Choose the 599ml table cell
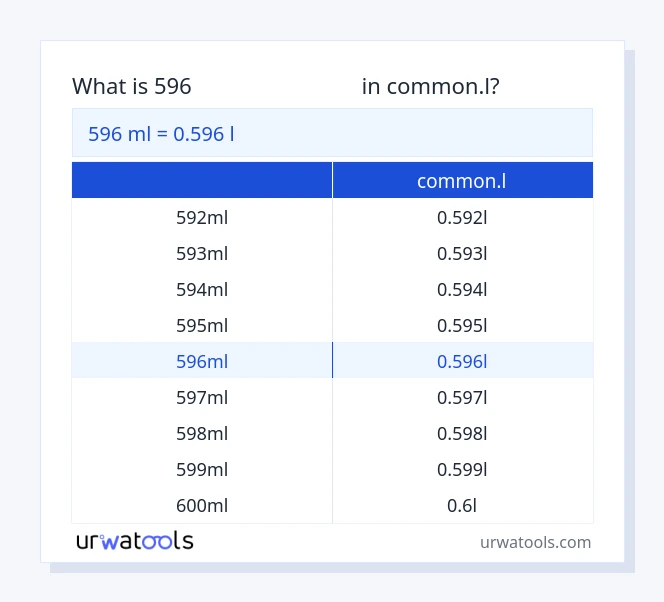This screenshot has width=664, height=602. click(202, 469)
